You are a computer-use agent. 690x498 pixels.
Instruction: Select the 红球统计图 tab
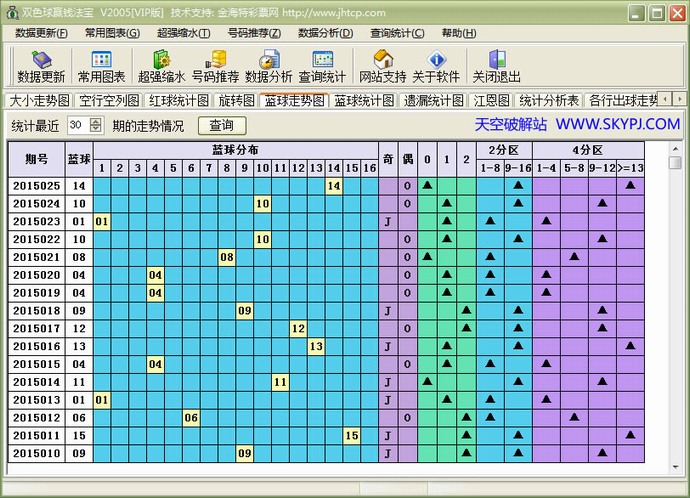pos(179,100)
